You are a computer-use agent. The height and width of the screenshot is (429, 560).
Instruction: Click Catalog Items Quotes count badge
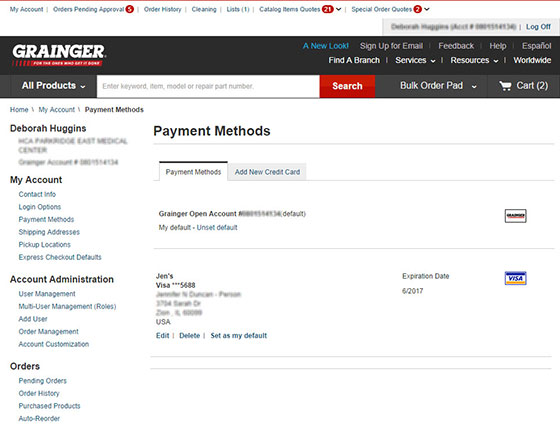[x=328, y=9]
